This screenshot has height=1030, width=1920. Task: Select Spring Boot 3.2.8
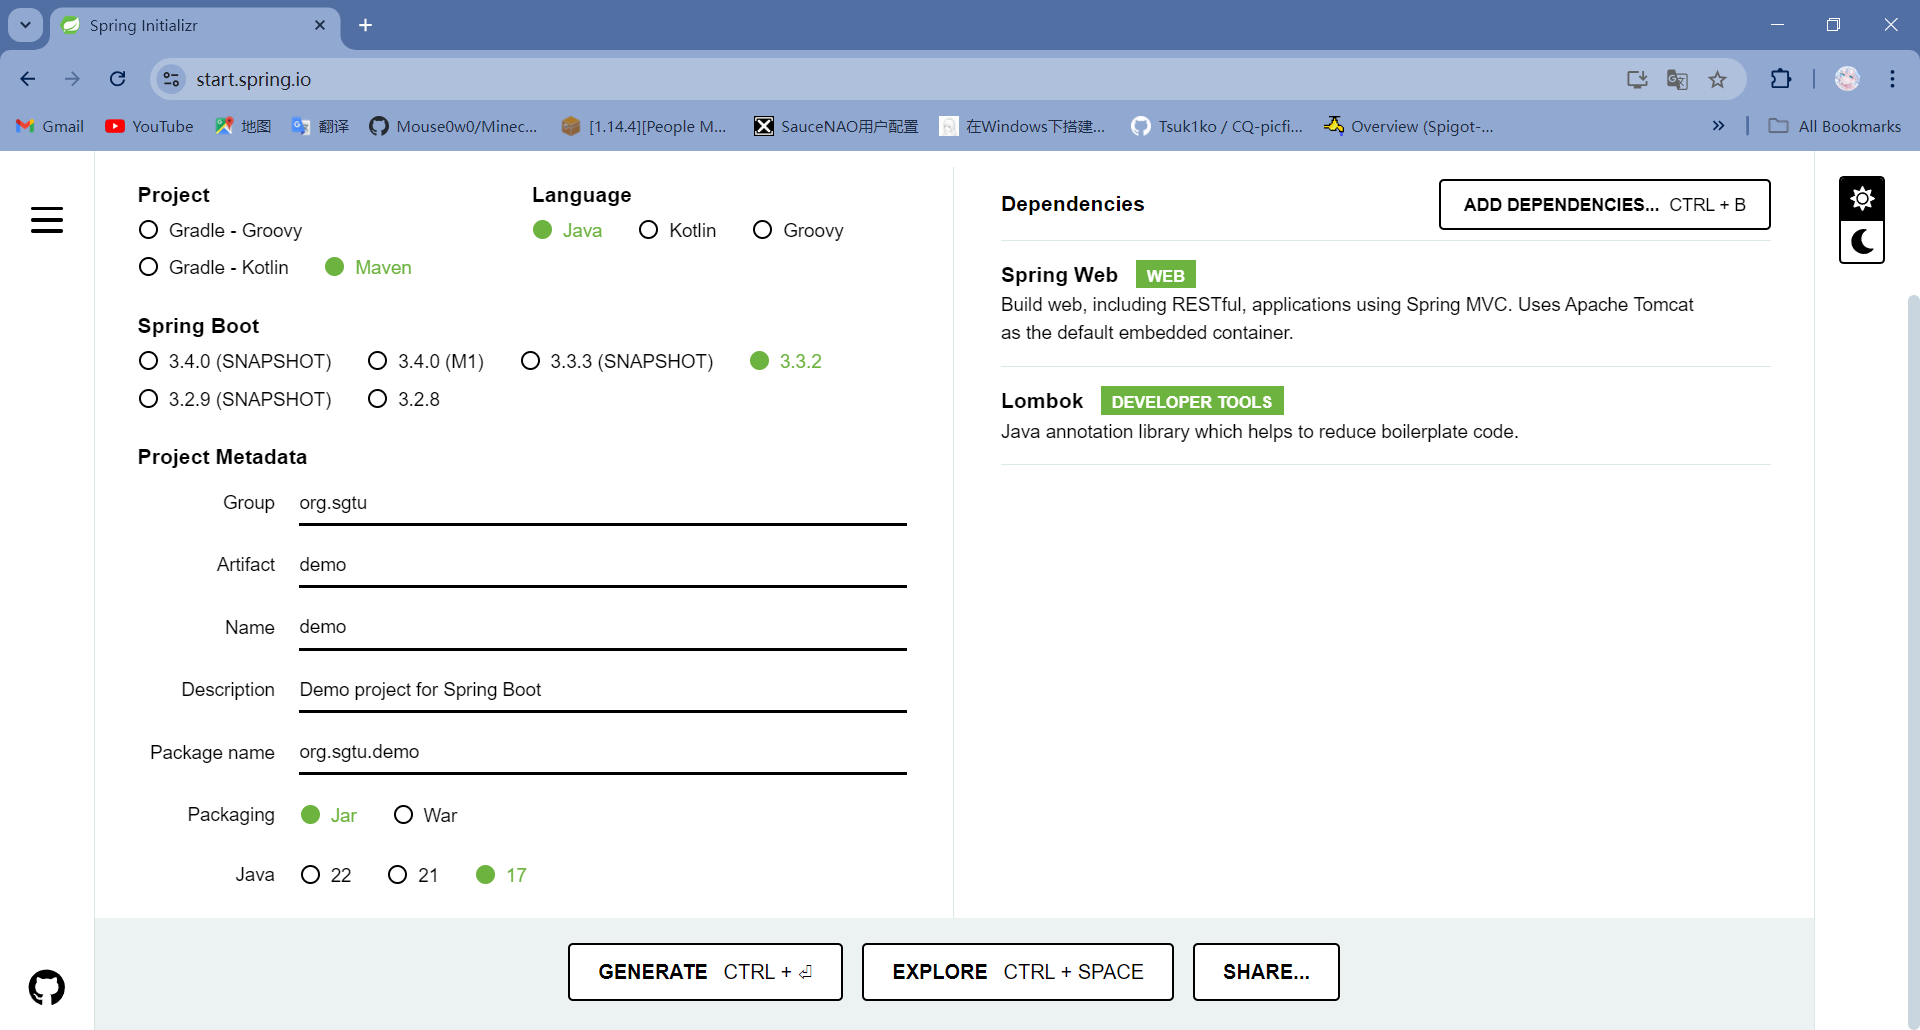[x=404, y=399]
